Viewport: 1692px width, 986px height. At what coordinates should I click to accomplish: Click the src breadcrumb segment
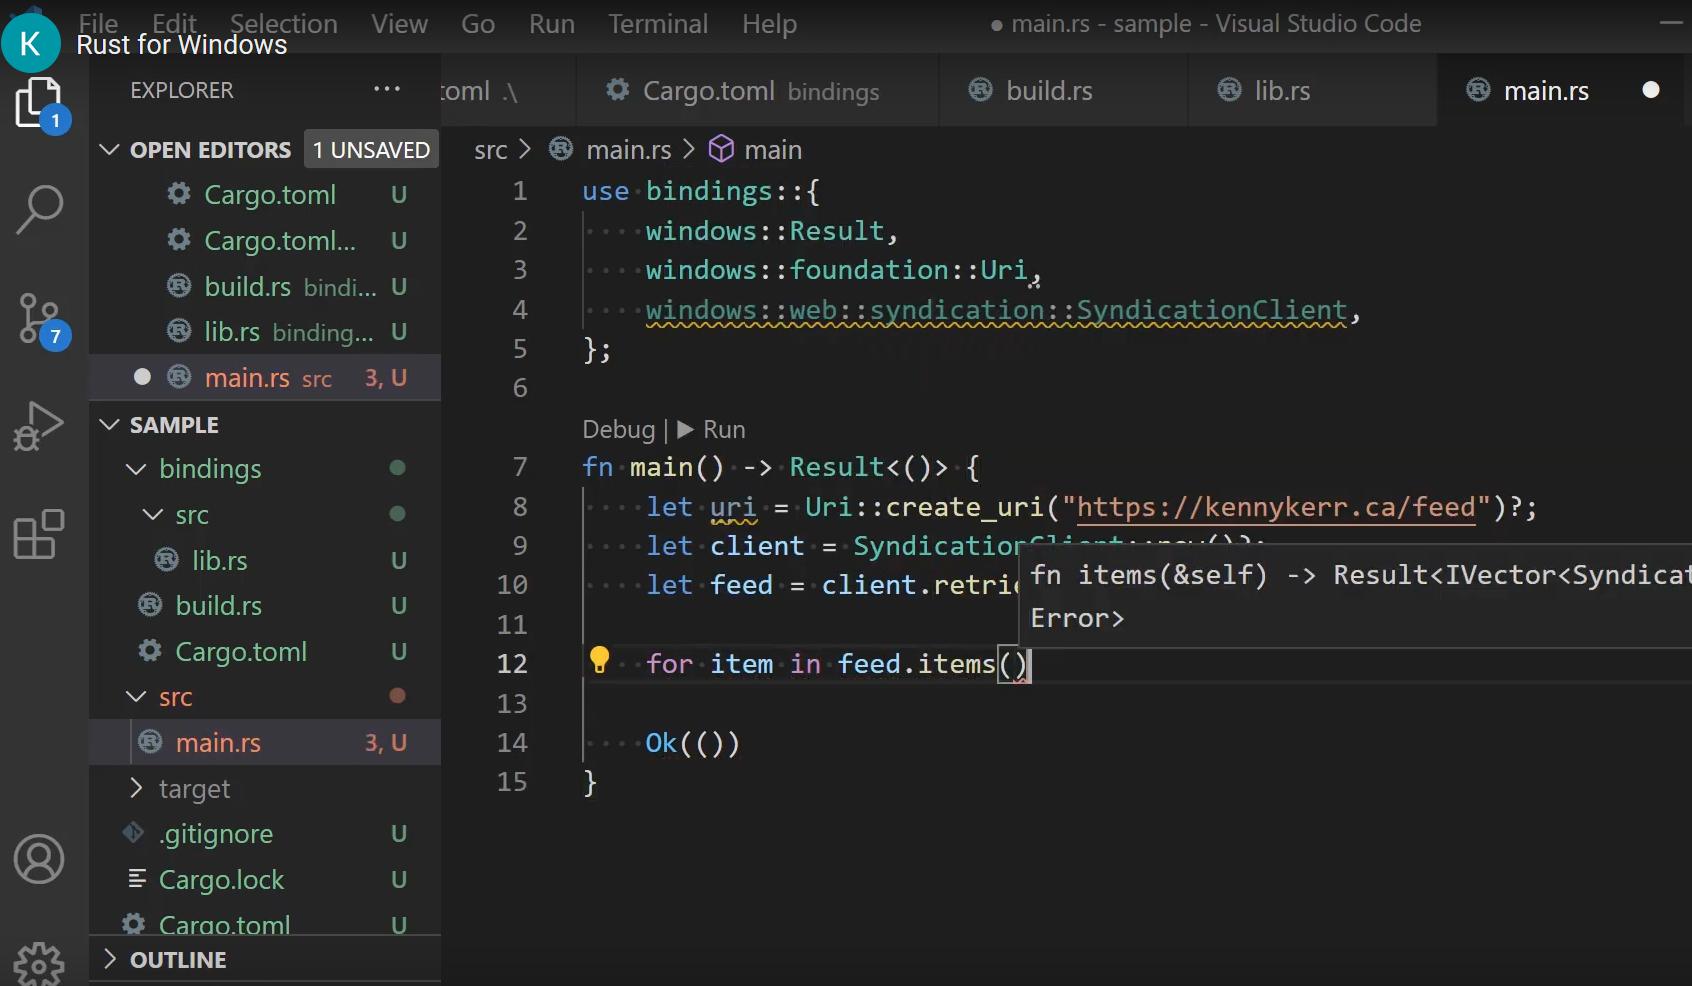pos(490,150)
